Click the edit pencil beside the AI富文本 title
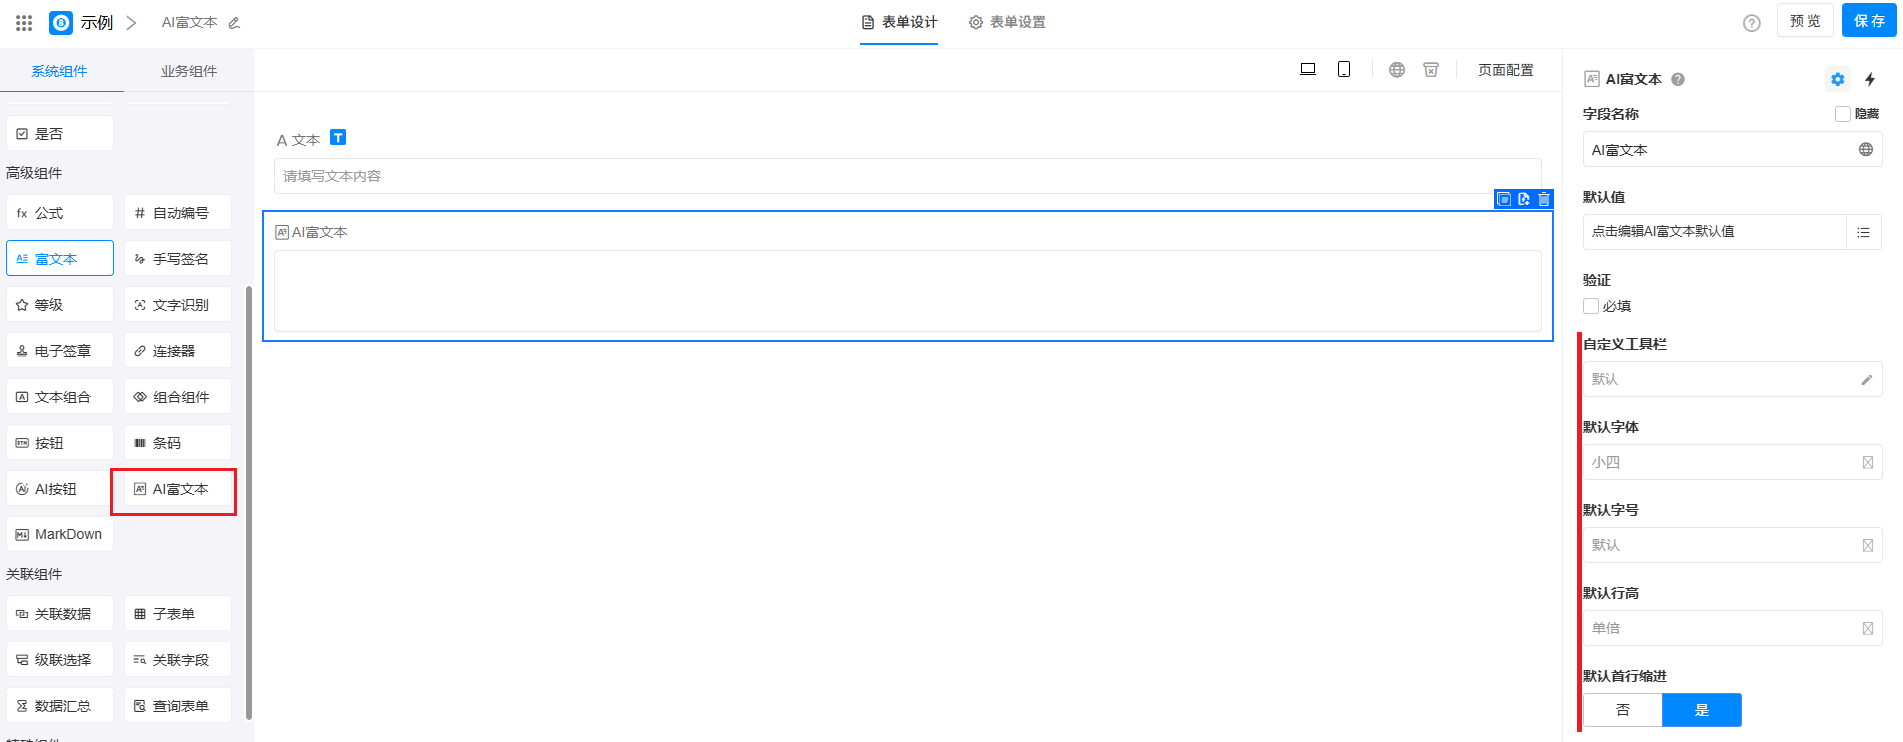 [x=234, y=23]
